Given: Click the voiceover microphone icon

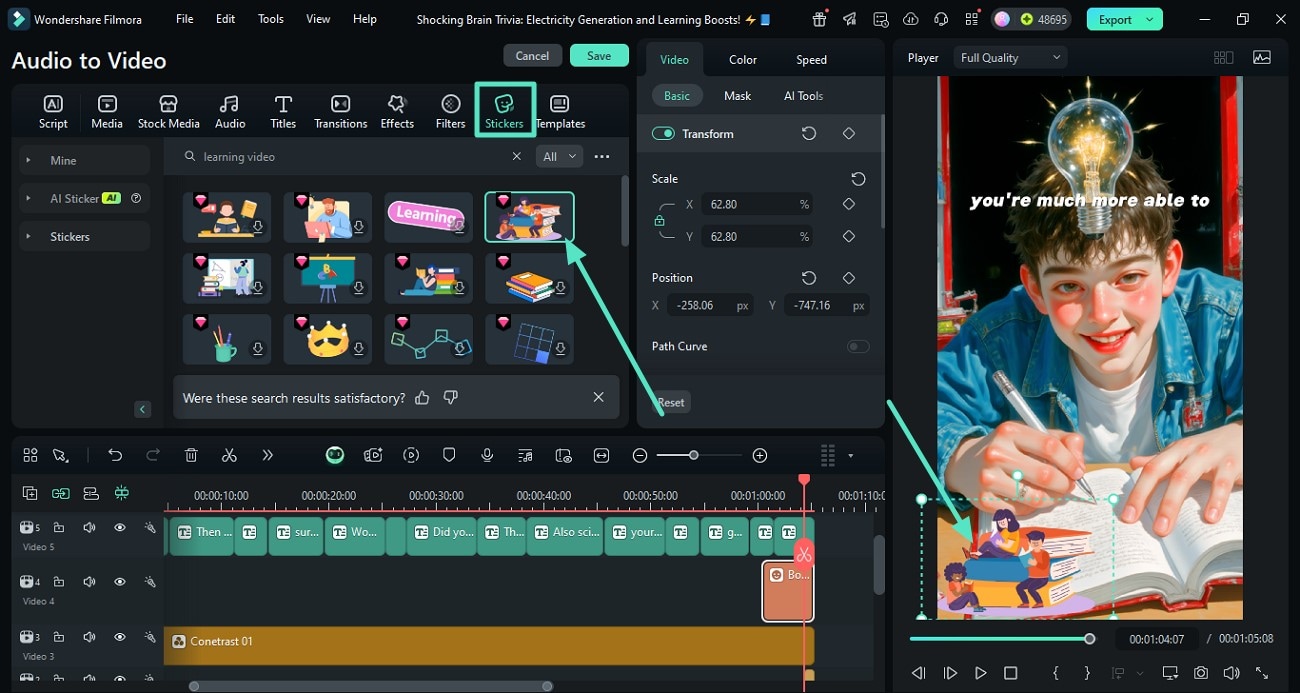Looking at the screenshot, I should [x=487, y=455].
